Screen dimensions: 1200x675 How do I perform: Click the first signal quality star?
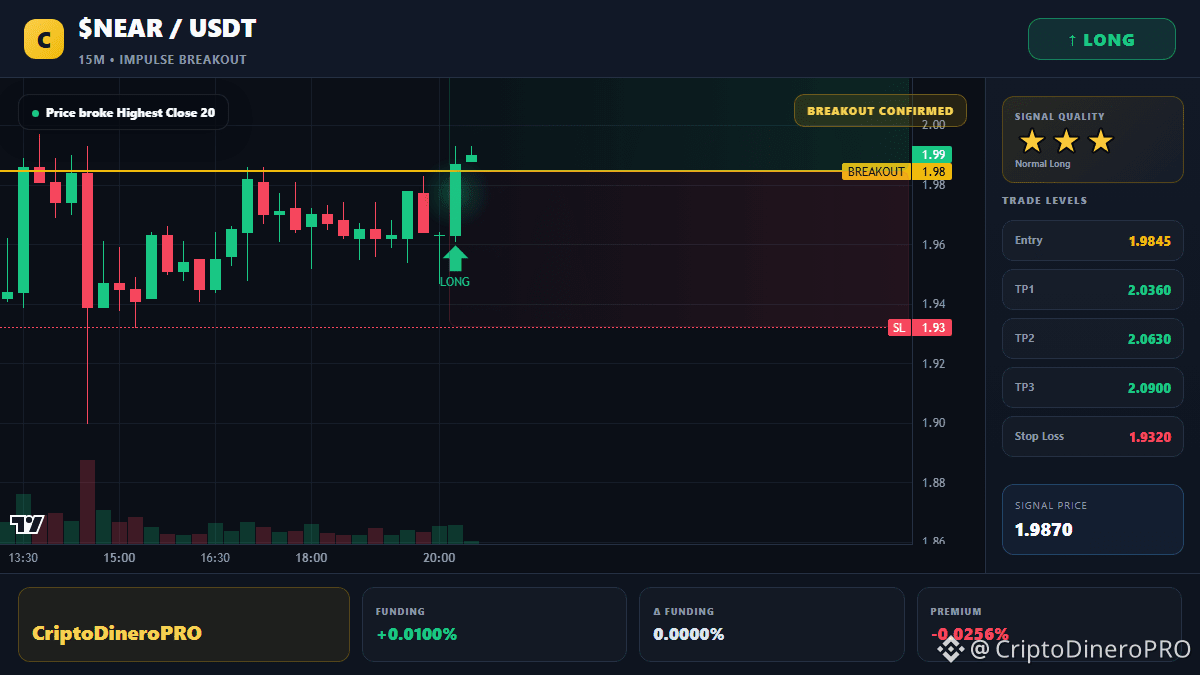coord(1032,142)
